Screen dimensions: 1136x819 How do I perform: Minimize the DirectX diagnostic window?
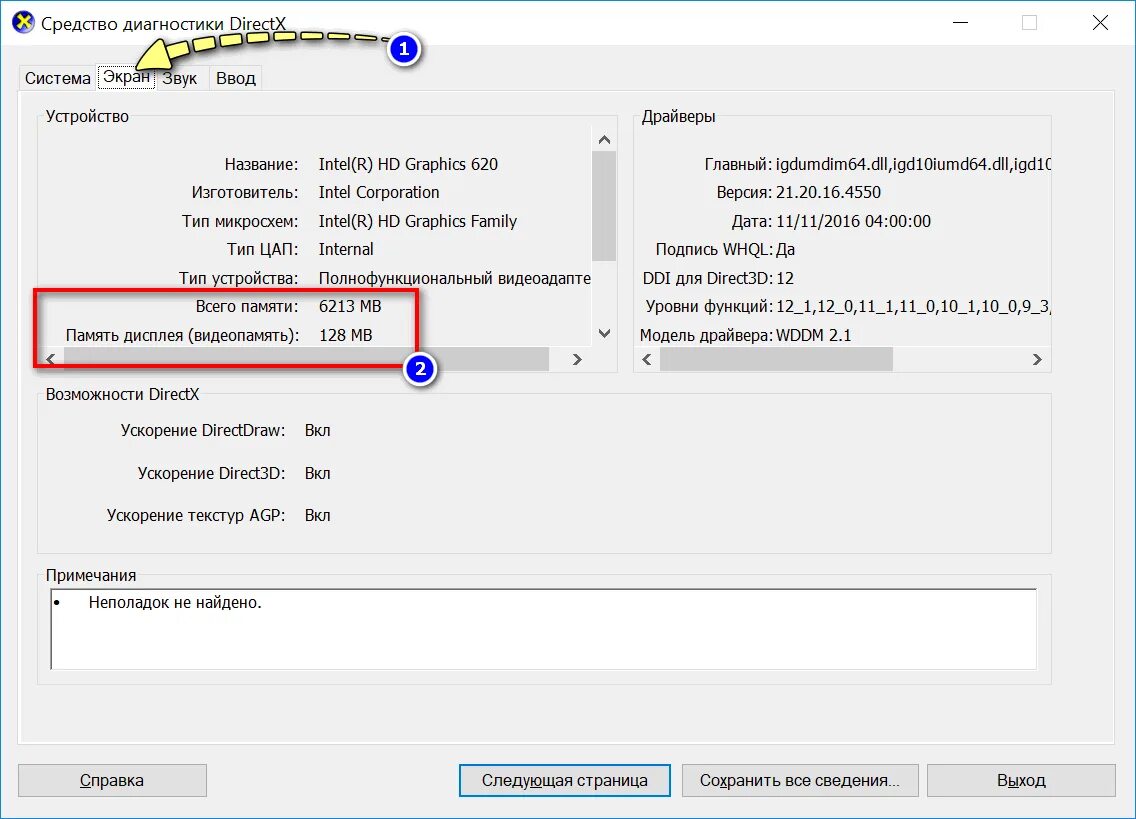(961, 22)
